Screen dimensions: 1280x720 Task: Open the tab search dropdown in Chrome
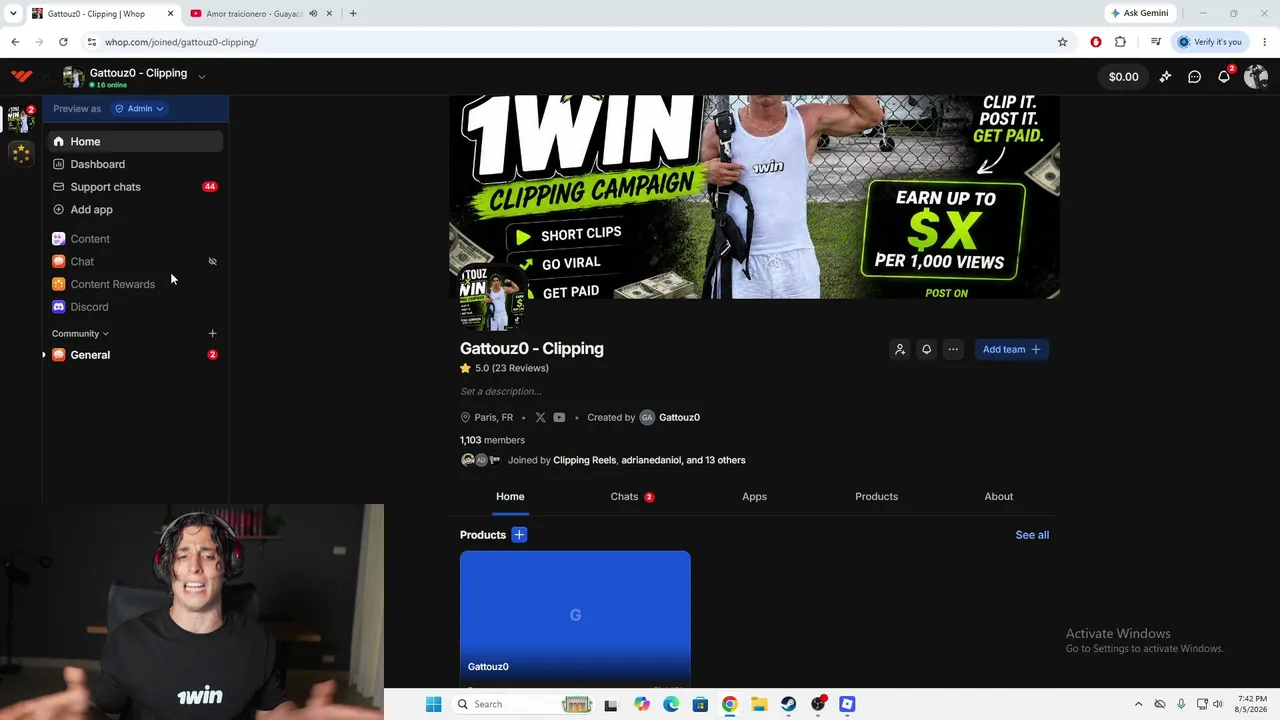point(13,14)
